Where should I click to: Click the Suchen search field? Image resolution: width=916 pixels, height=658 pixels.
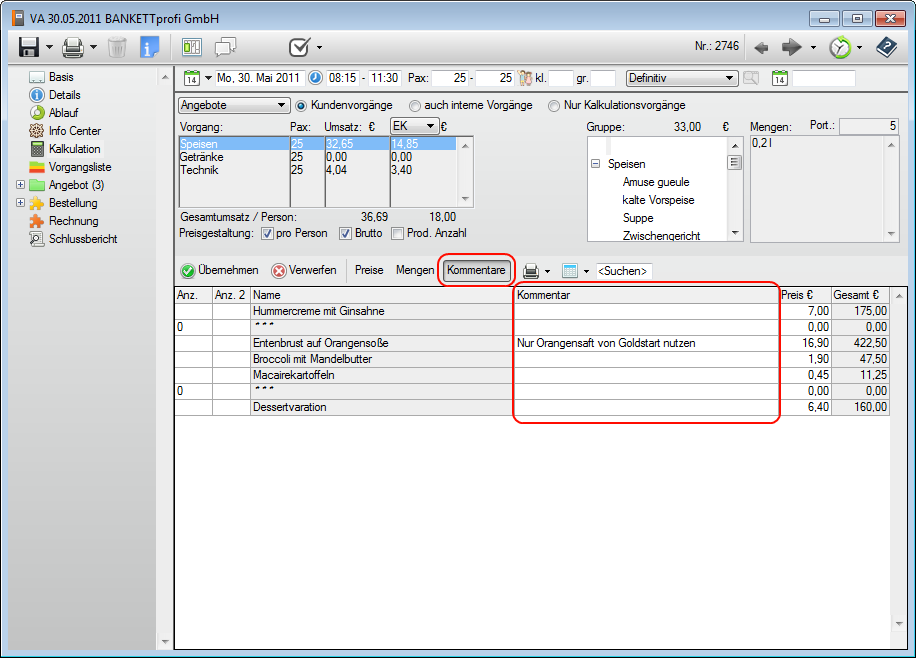tap(623, 271)
